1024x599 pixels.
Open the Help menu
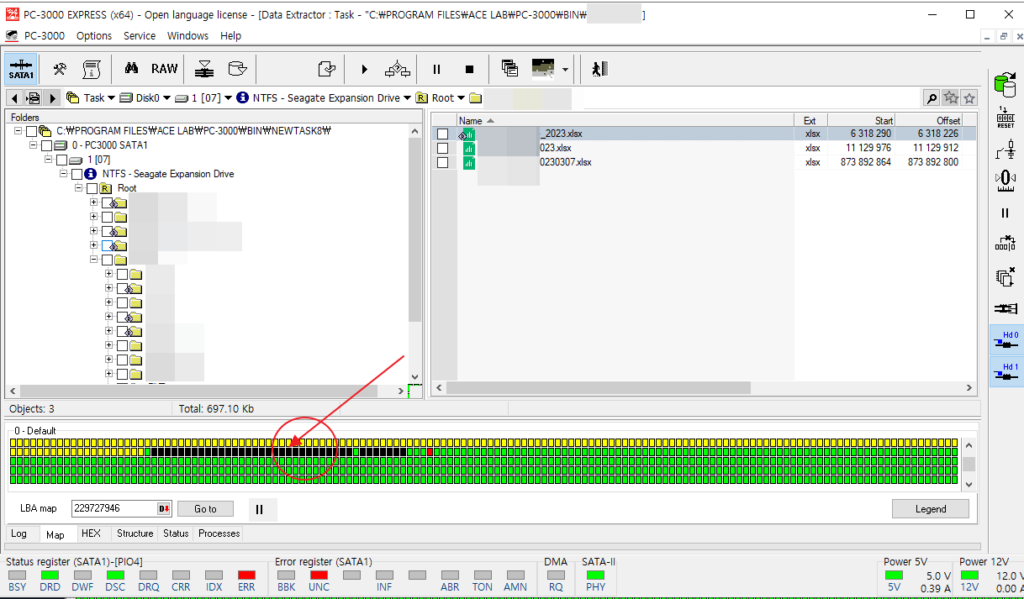pyautogui.click(x=231, y=36)
